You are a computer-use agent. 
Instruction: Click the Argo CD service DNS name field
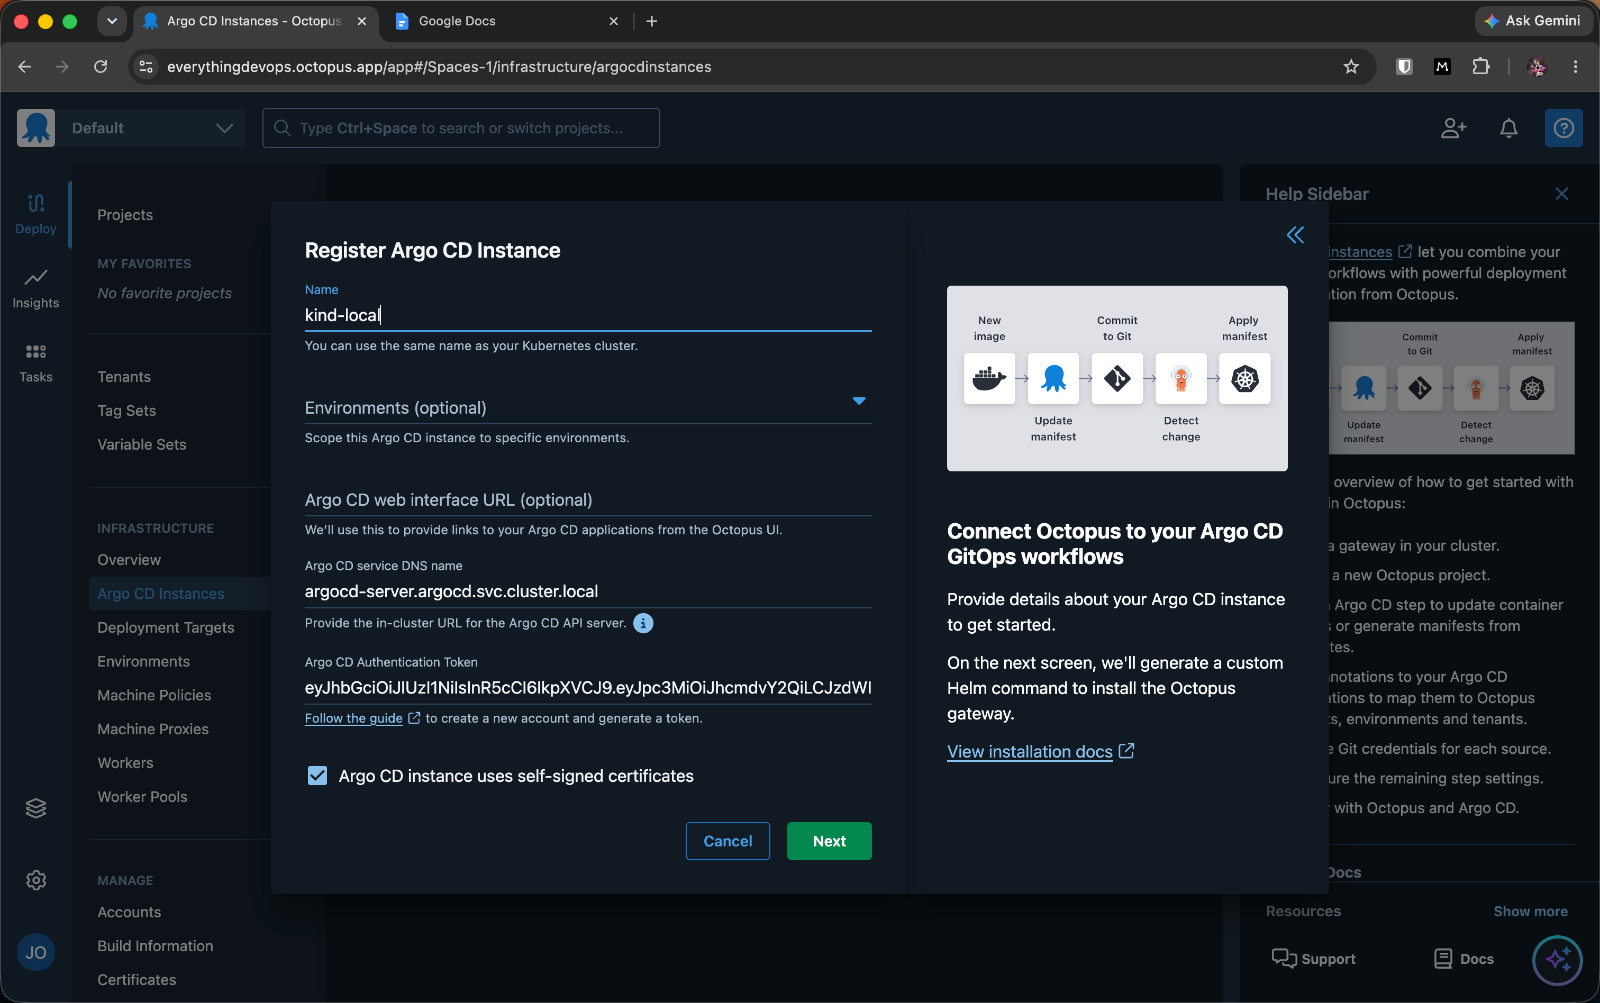588,591
